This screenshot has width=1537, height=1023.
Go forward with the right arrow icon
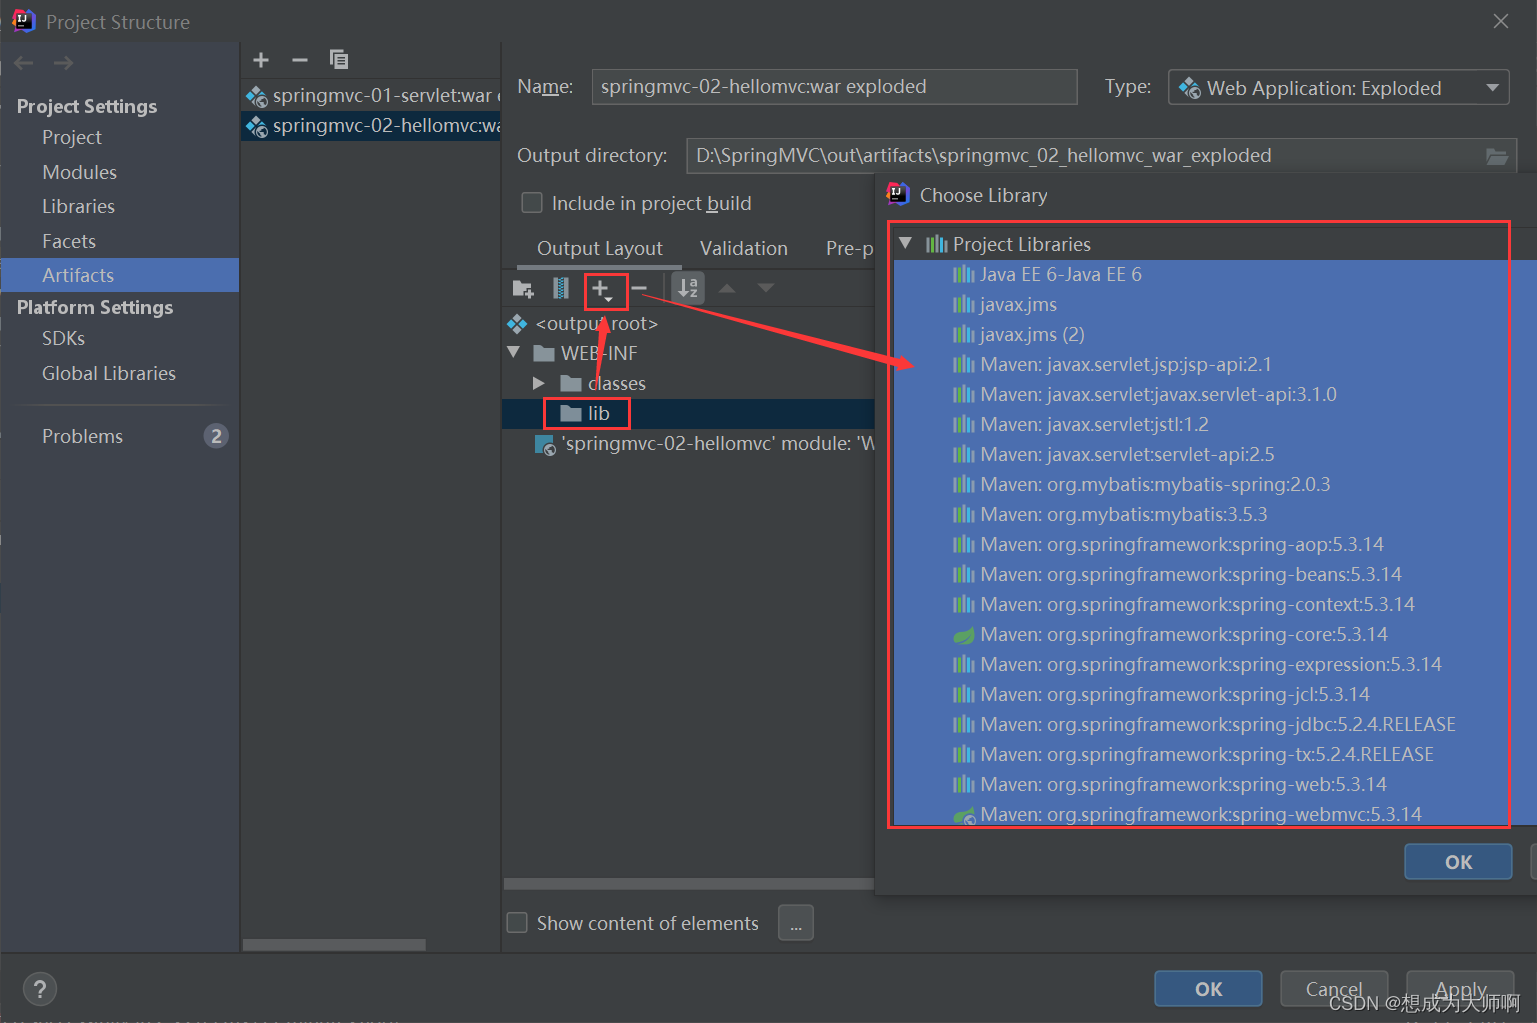pos(63,63)
